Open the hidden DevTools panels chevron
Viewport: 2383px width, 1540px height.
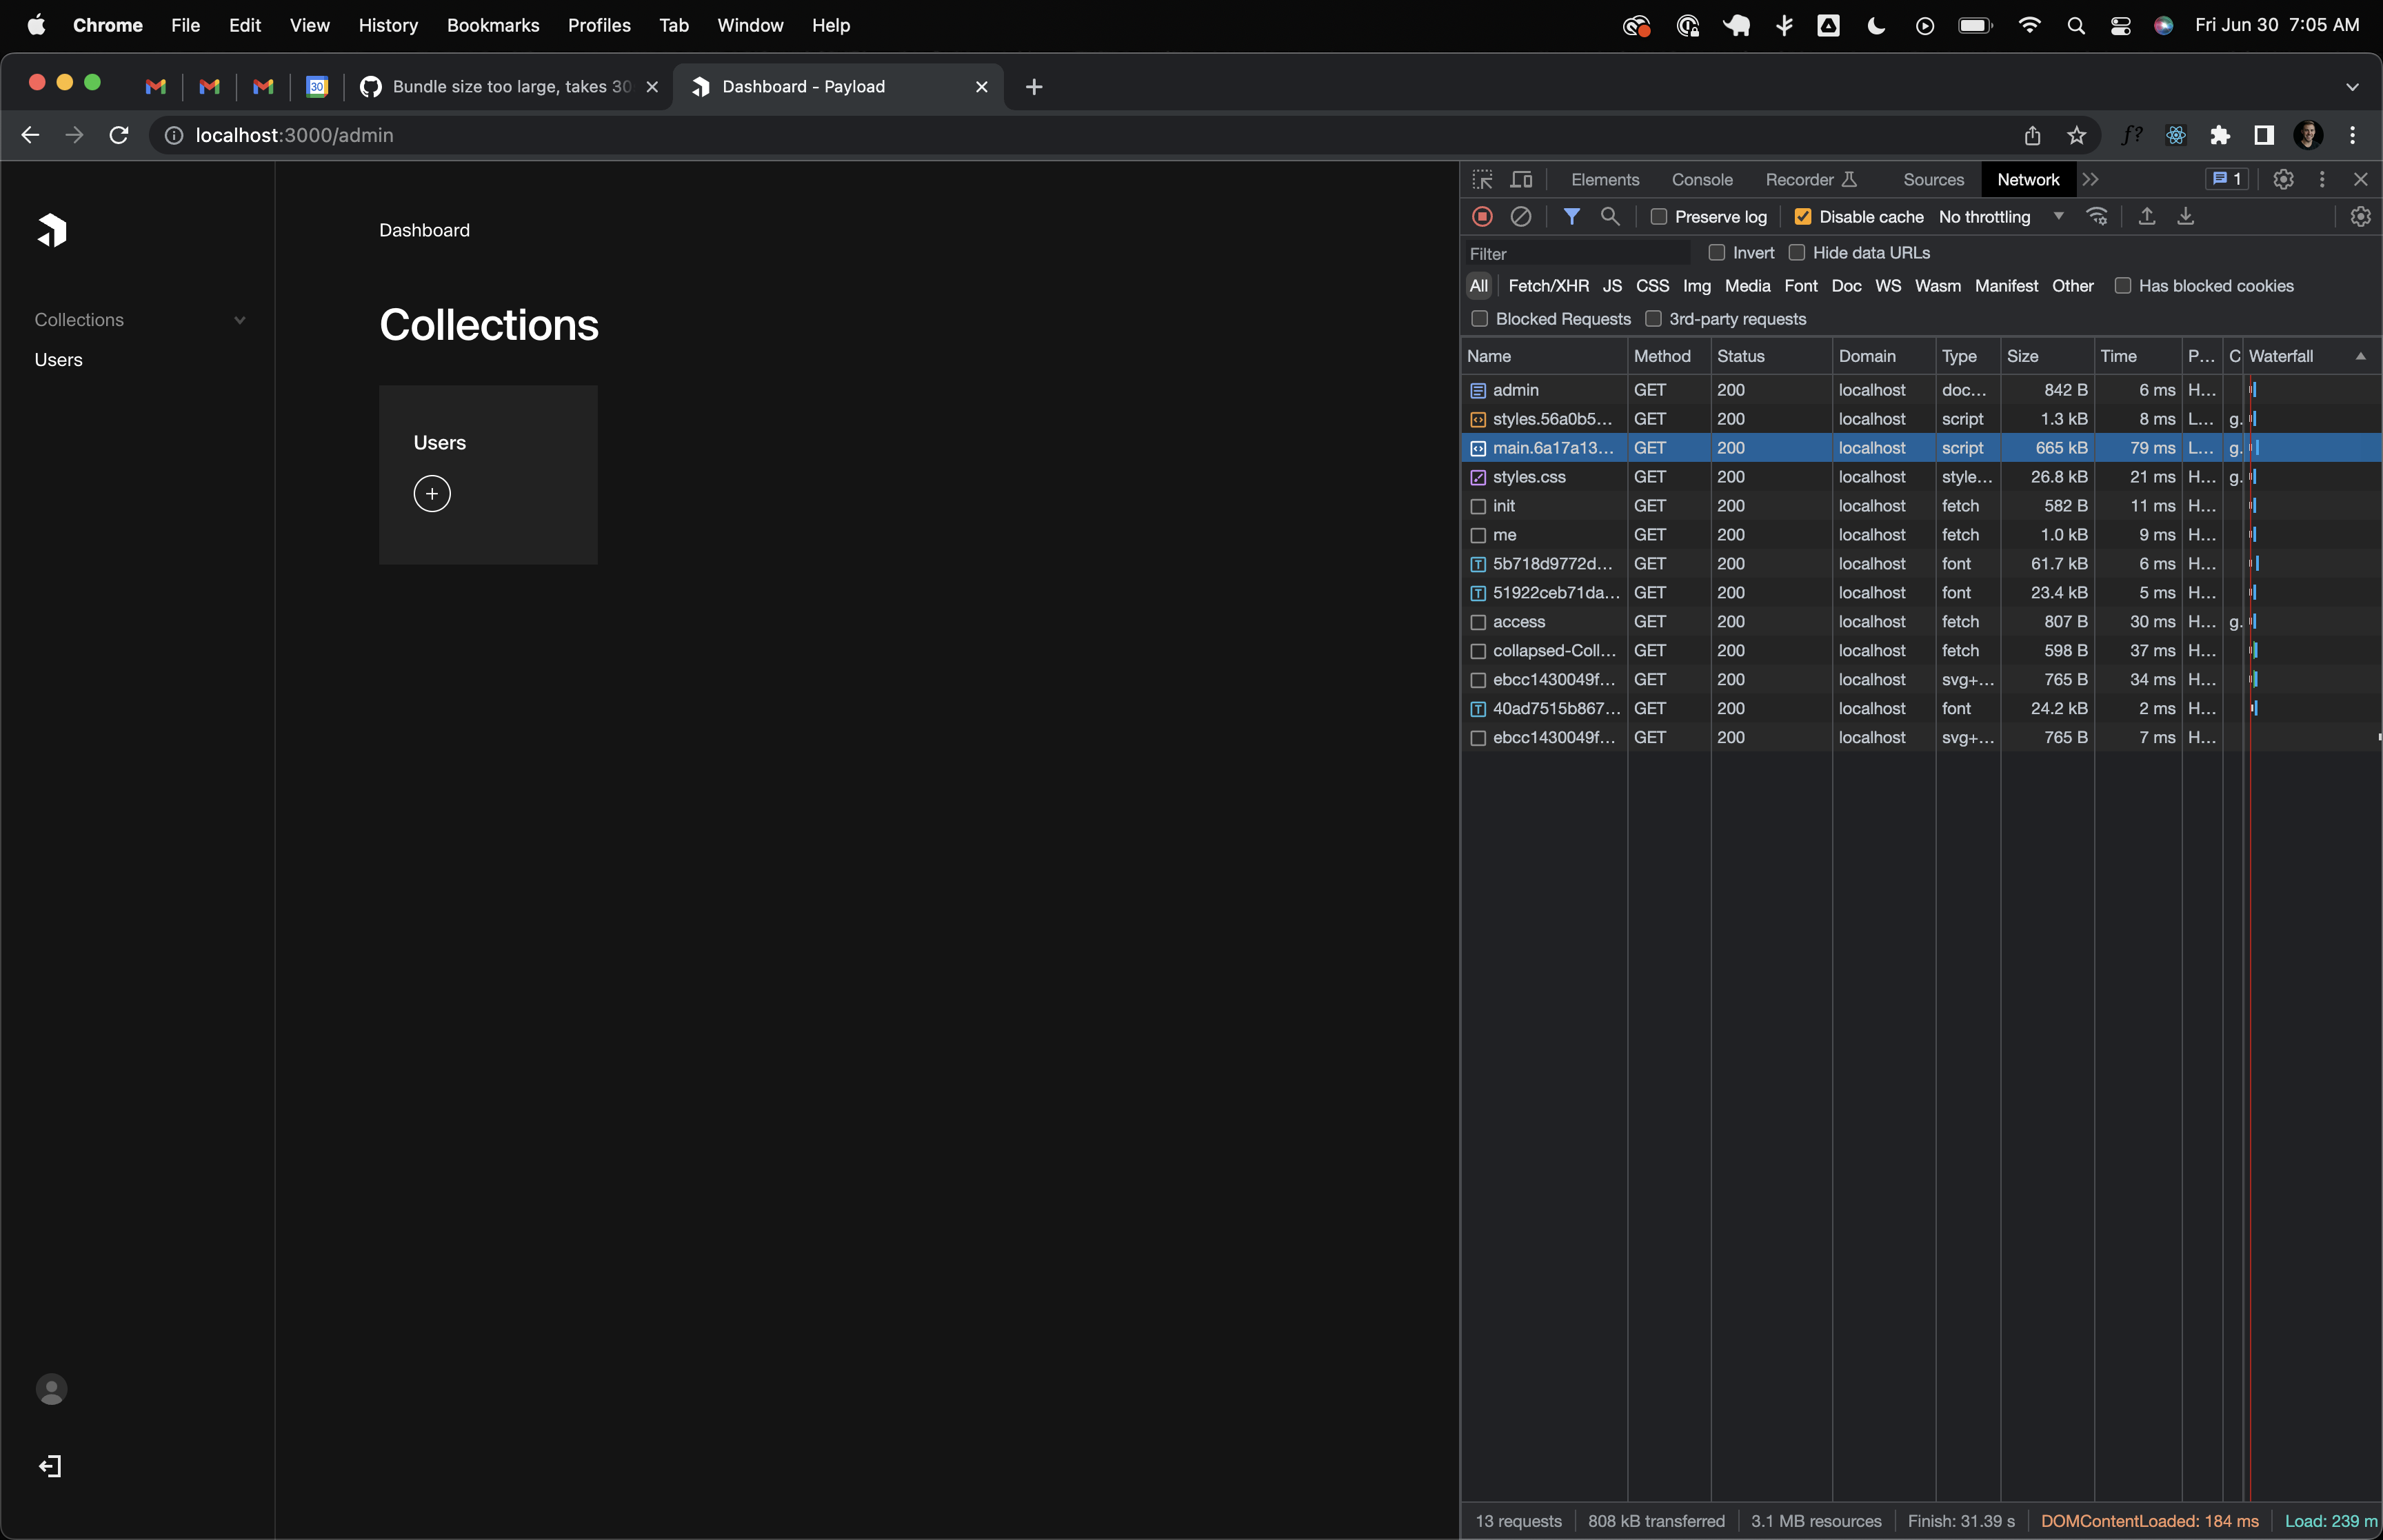(x=2092, y=179)
